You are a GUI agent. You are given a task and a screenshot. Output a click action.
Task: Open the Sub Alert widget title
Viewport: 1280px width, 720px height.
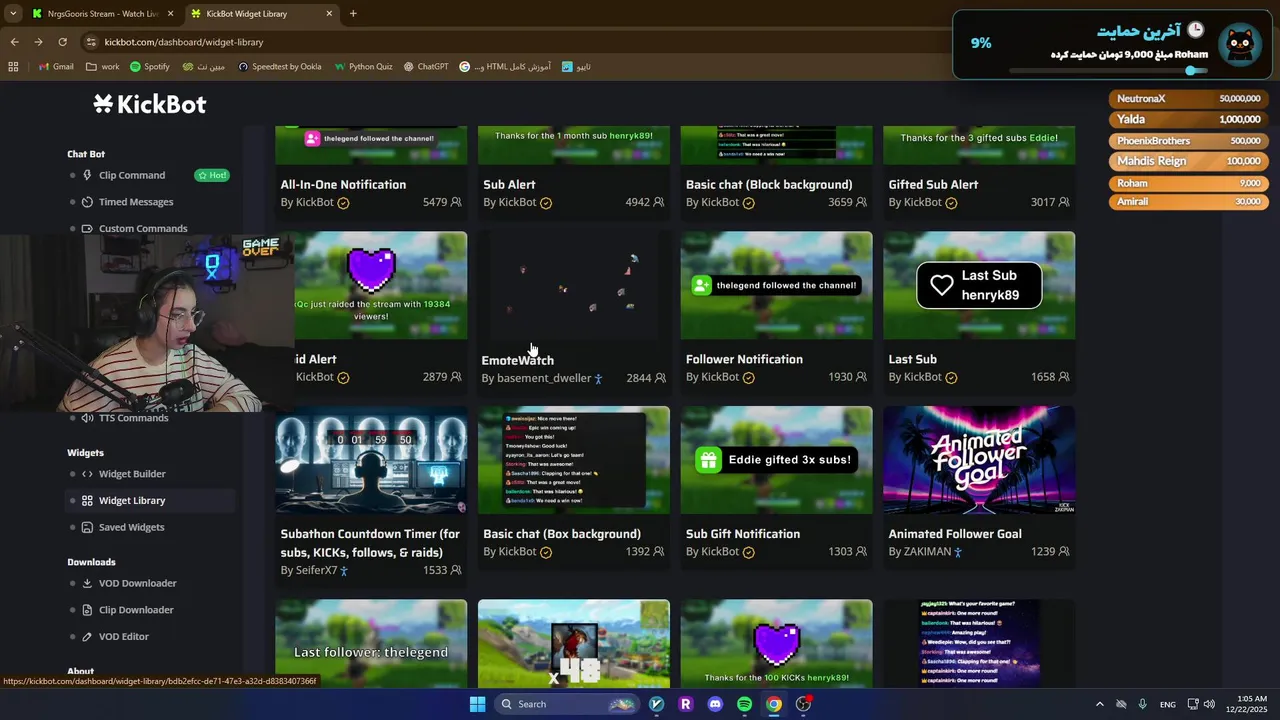coord(509,184)
